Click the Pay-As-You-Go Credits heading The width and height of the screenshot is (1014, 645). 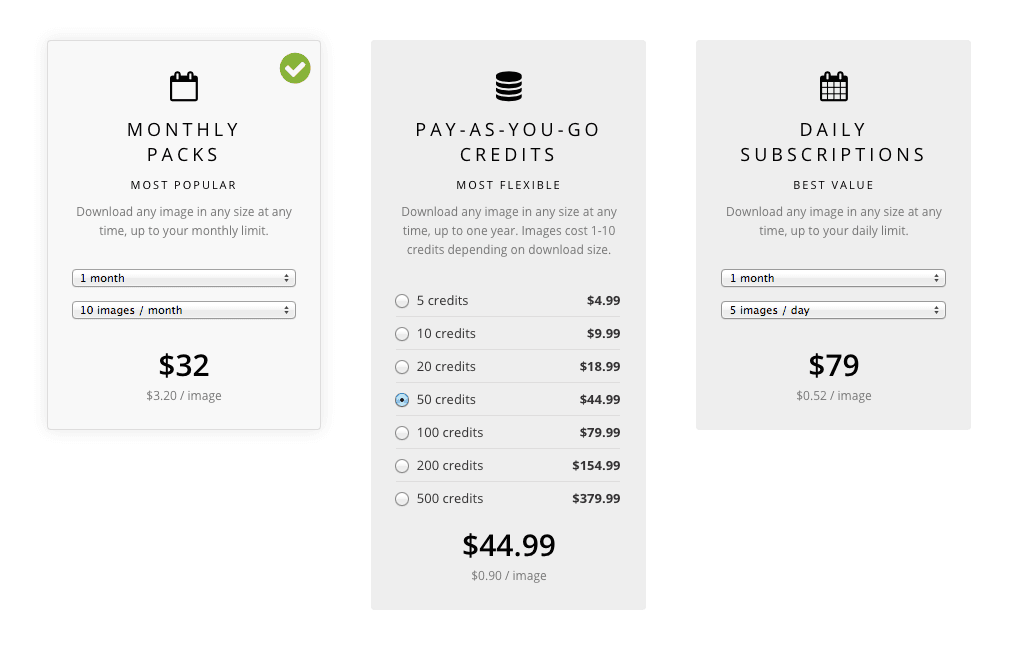(508, 142)
